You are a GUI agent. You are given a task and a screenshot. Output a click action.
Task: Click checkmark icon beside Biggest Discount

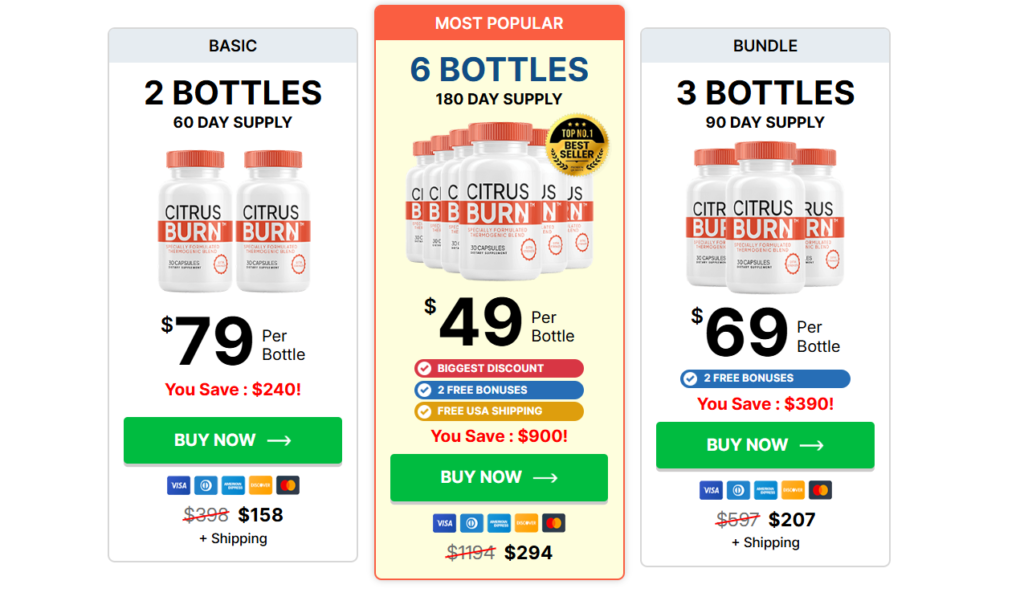(424, 369)
